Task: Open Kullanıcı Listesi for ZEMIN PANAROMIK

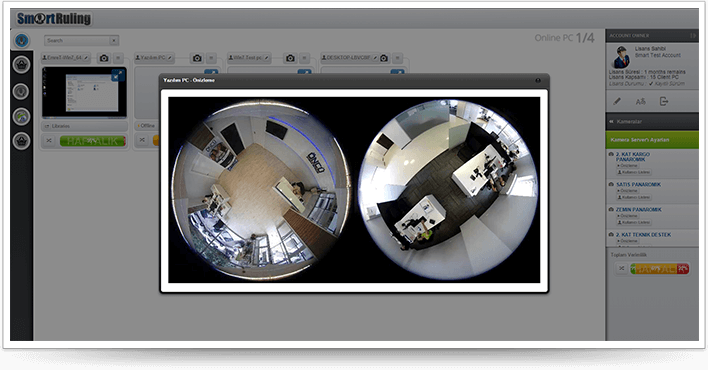Action: pos(634,222)
